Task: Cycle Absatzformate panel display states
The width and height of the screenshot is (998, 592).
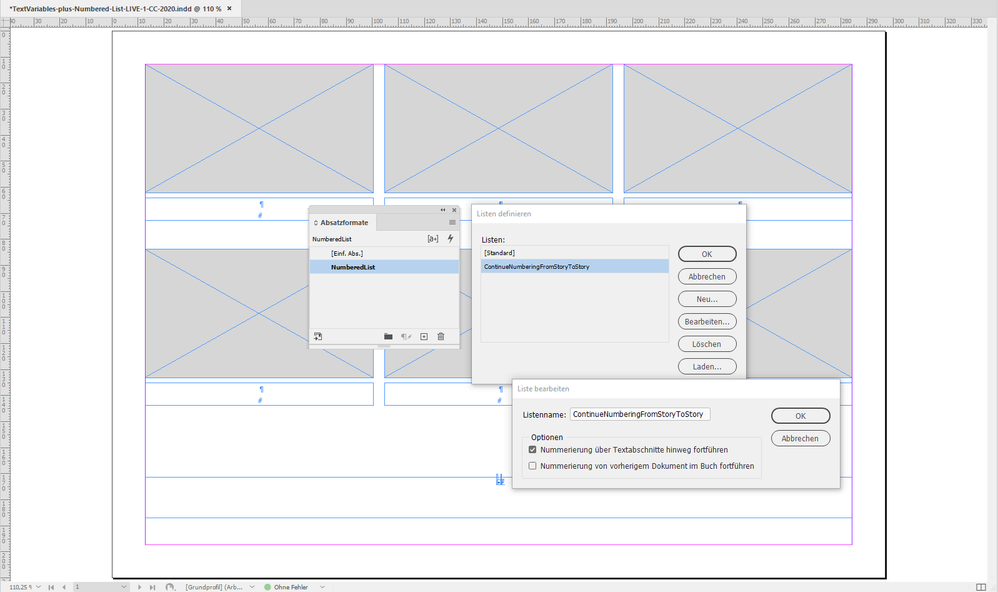Action: point(316,223)
